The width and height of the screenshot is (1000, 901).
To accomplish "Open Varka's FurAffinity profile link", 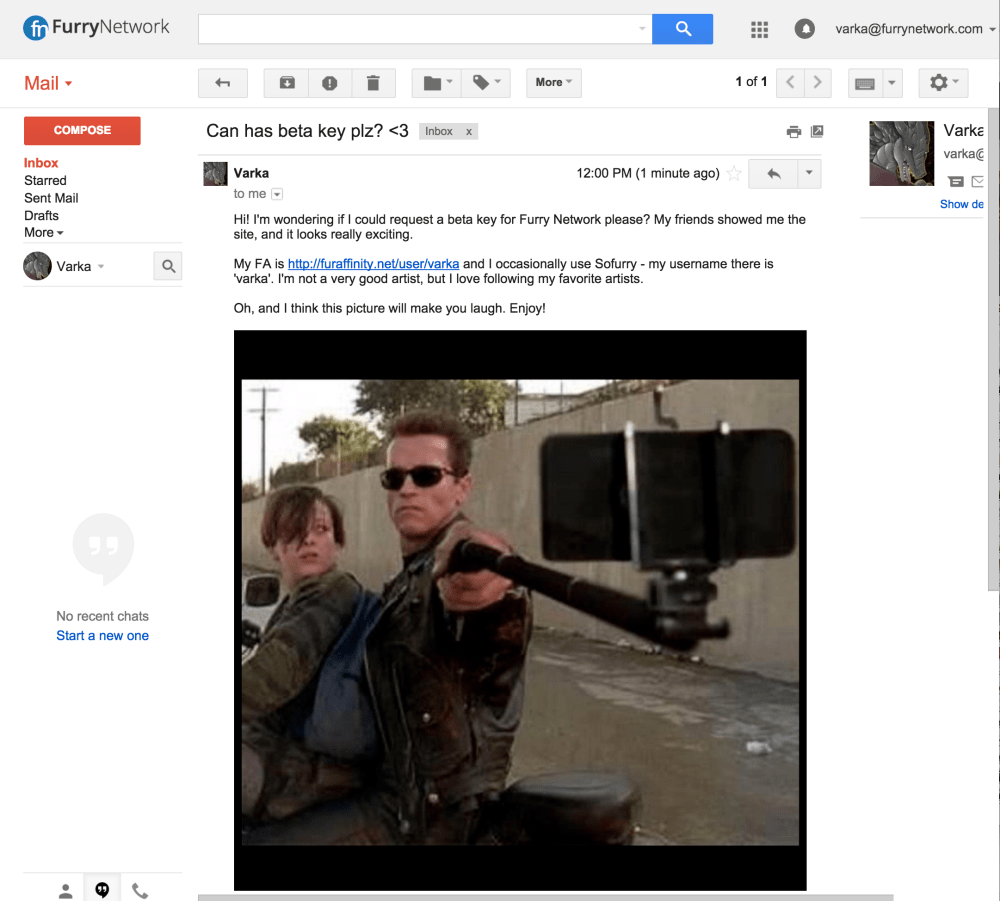I will click(x=372, y=263).
